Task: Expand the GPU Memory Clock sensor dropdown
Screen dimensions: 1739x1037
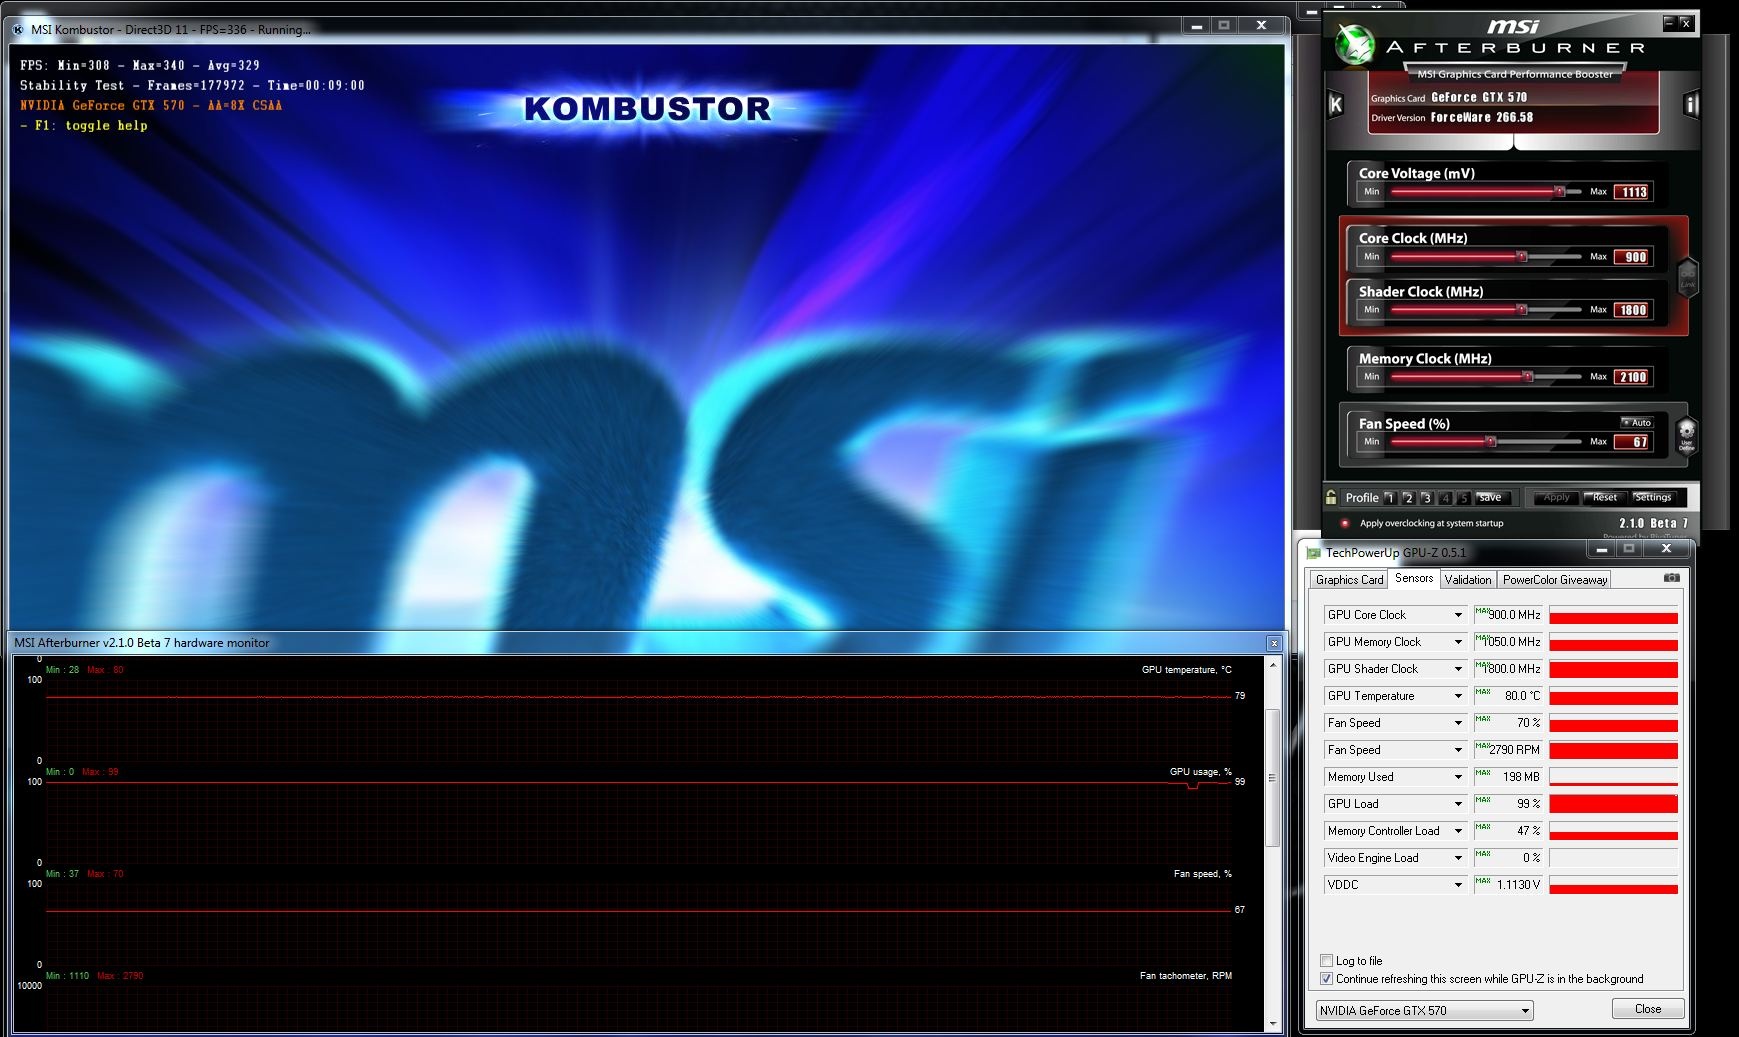Action: point(1458,642)
